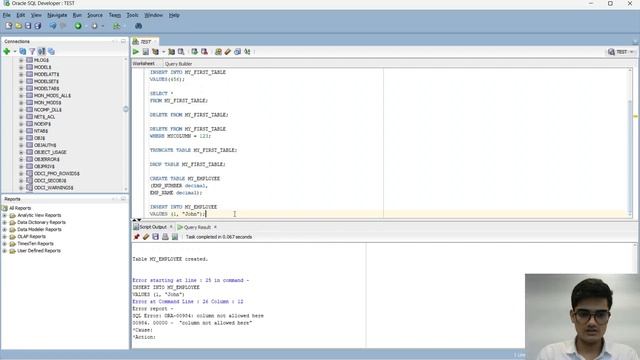
Task: Run Statement with the green play icon
Action: pos(136,52)
